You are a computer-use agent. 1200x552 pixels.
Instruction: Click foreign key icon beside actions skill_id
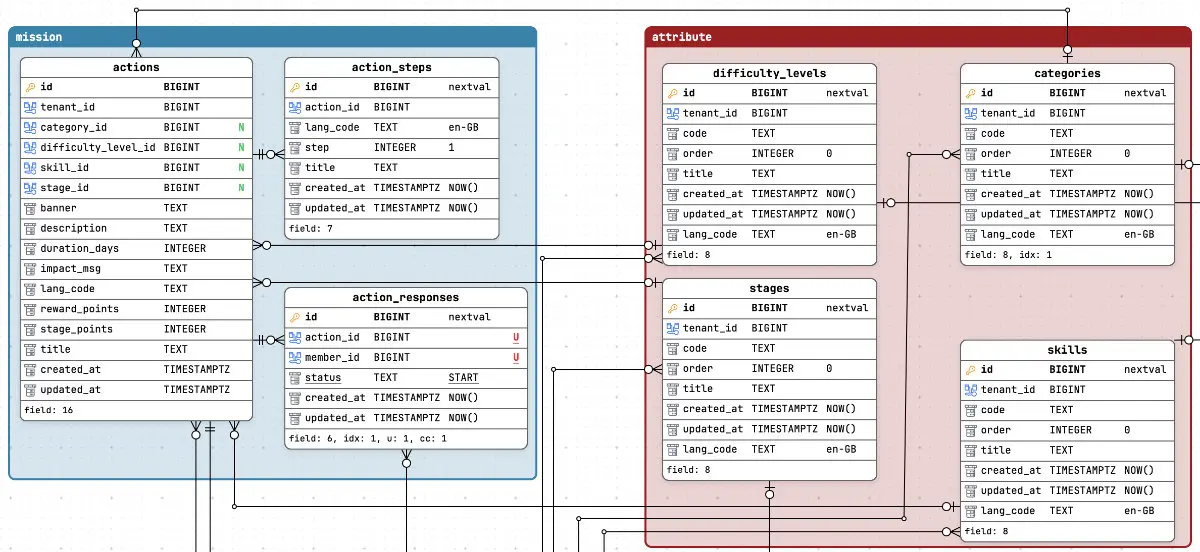tap(29, 167)
